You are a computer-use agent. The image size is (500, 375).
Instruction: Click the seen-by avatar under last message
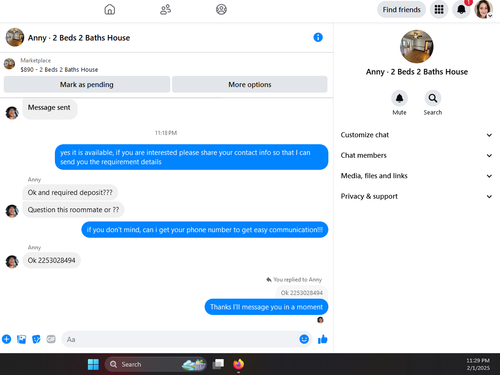320,320
